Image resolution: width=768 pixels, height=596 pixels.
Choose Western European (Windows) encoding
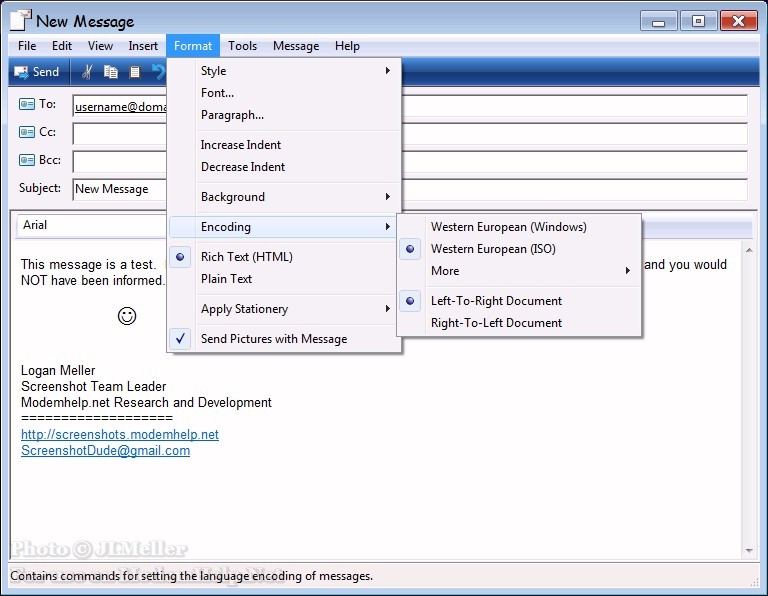[x=508, y=227]
